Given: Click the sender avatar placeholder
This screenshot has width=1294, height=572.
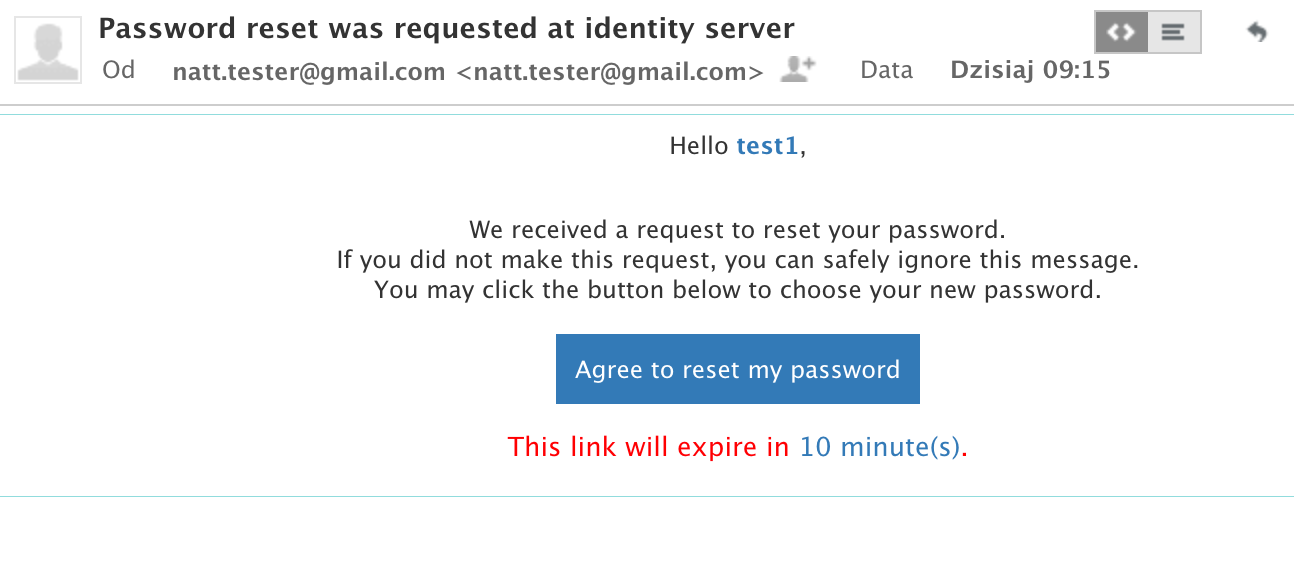Looking at the screenshot, I should click(x=48, y=50).
